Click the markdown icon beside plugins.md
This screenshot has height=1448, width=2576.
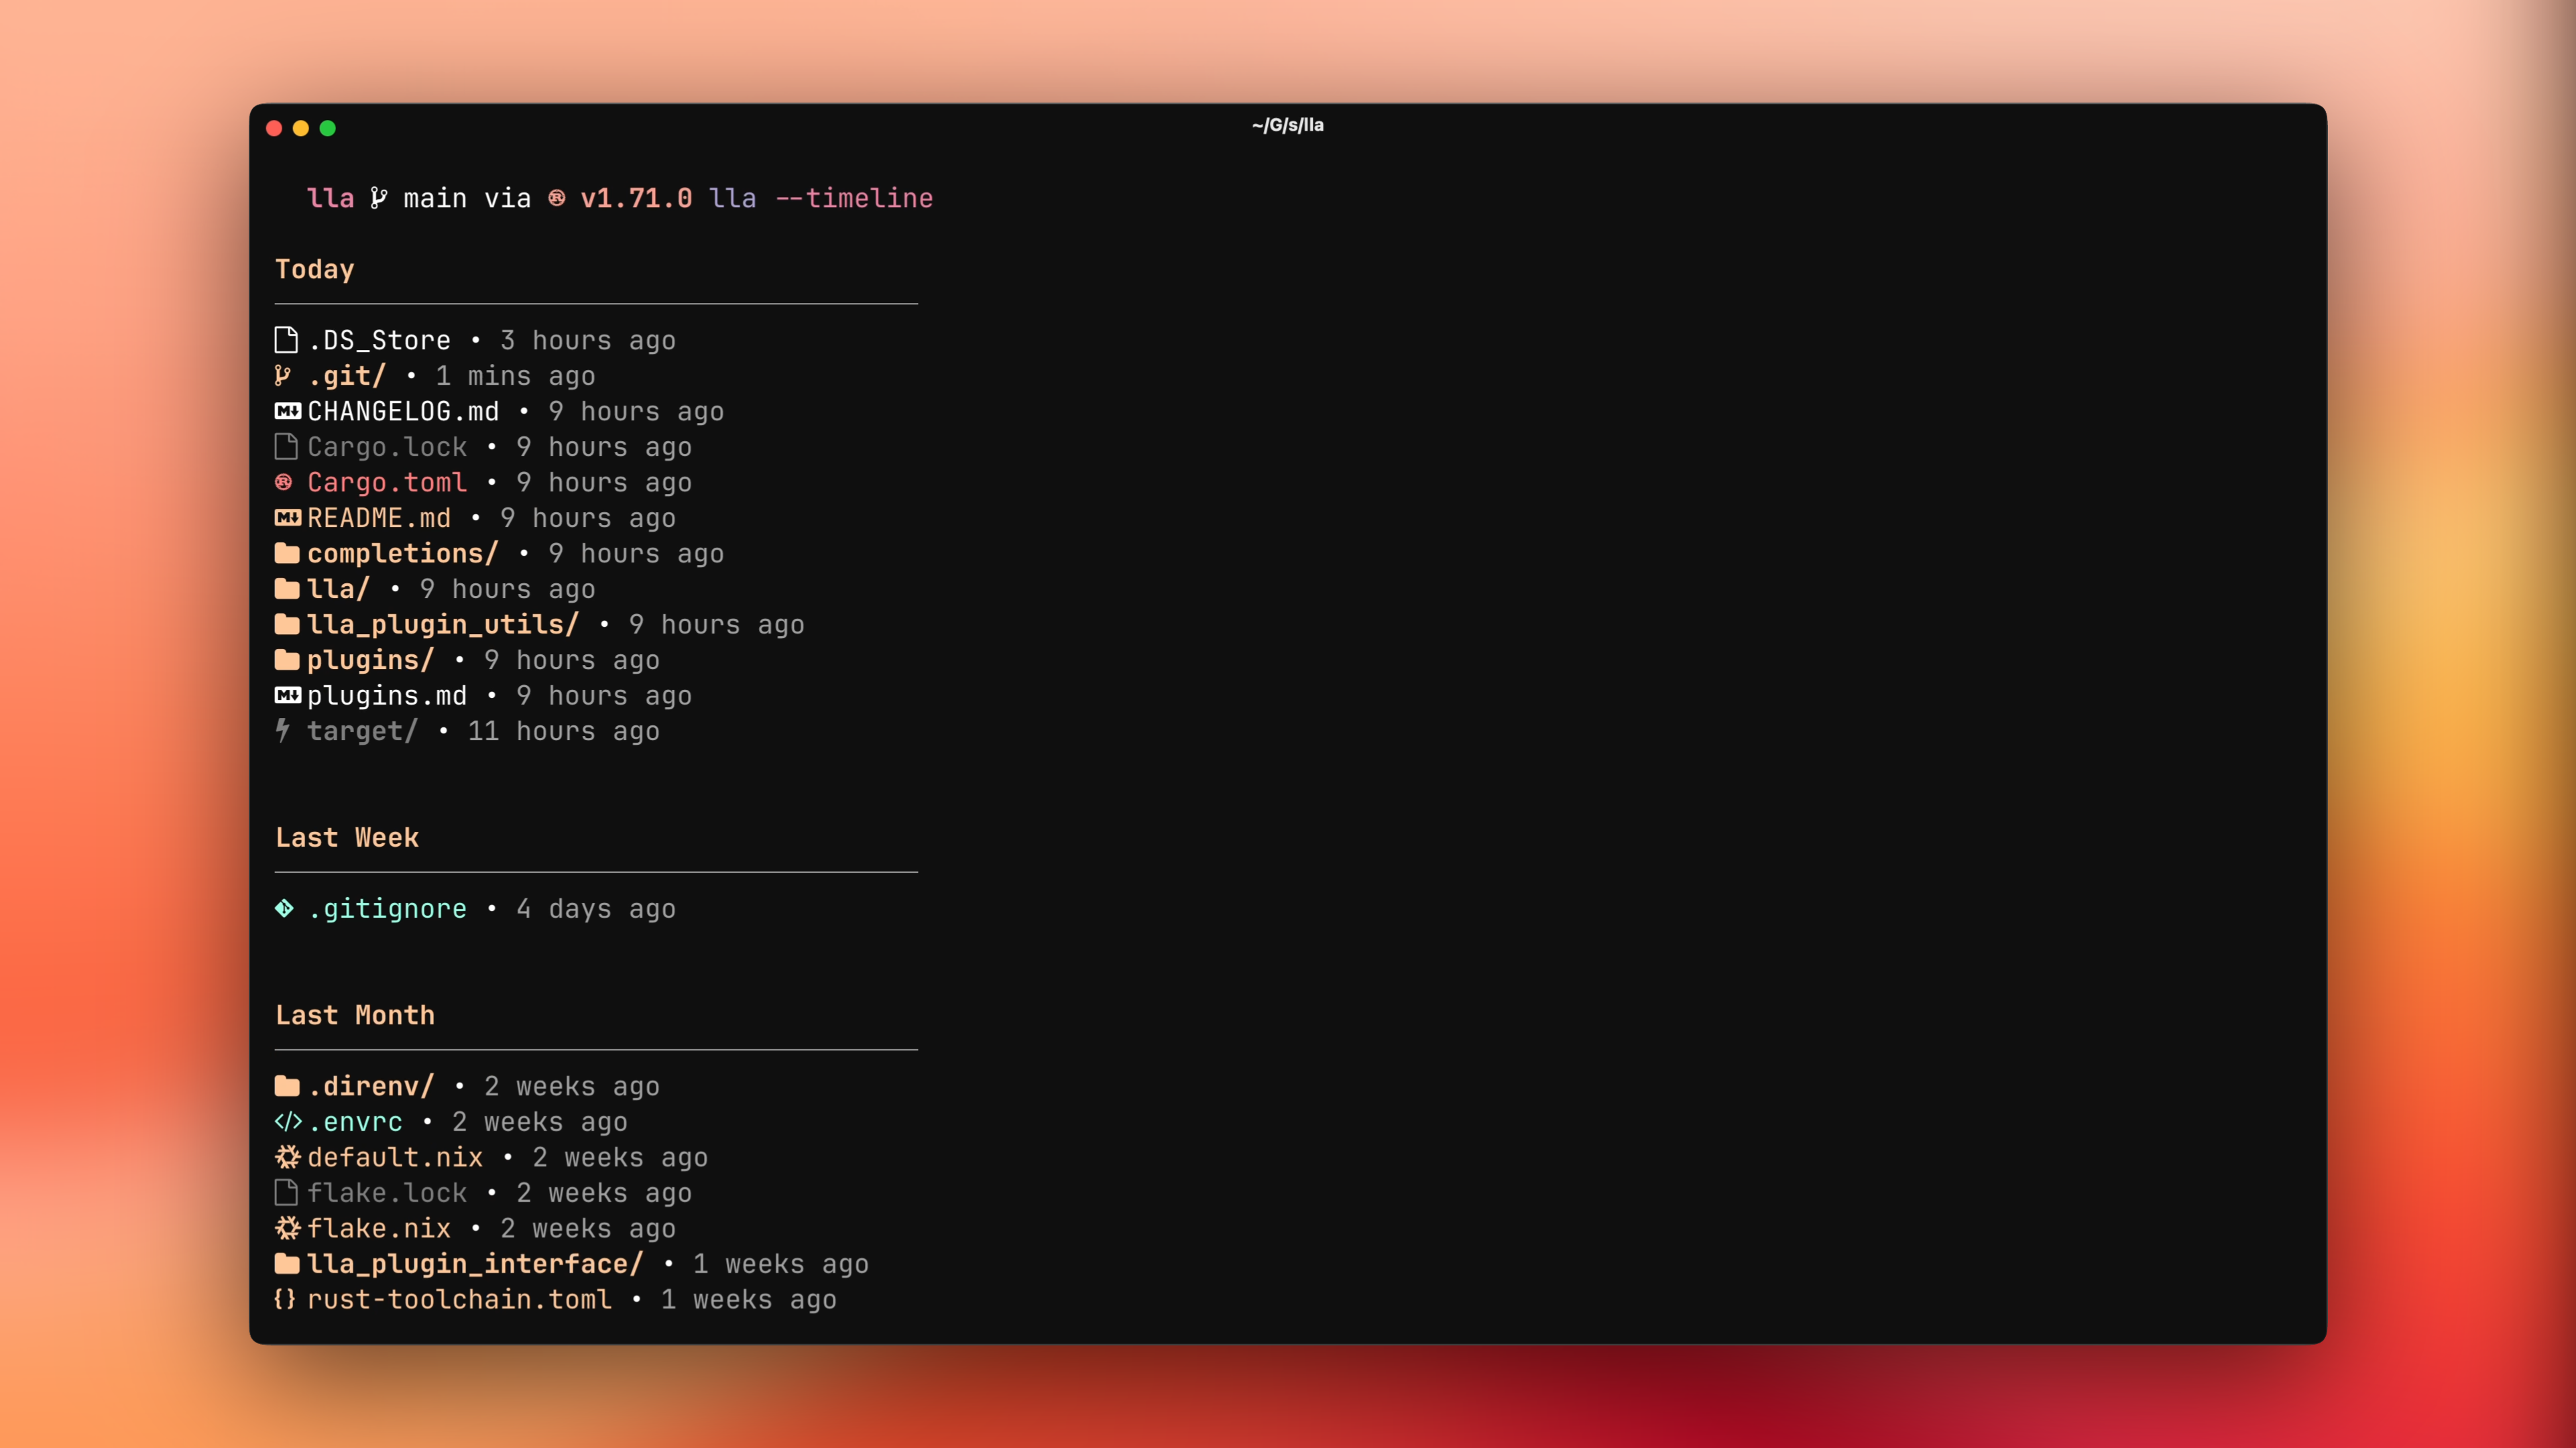click(288, 695)
